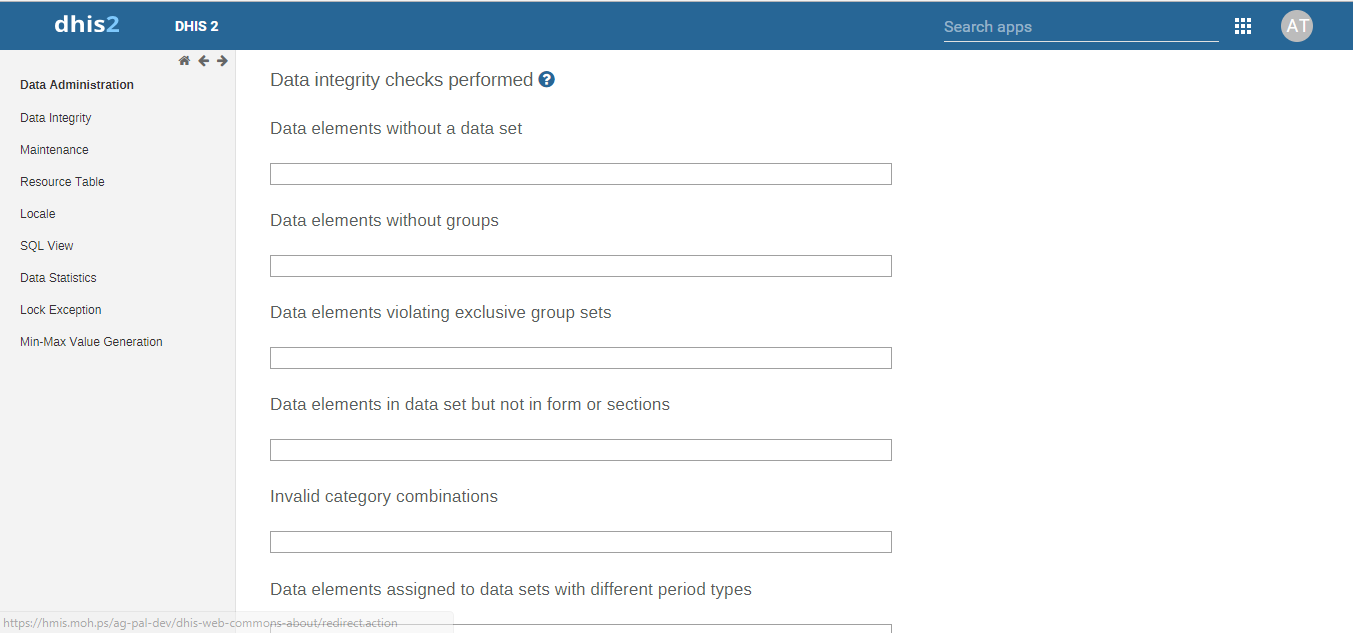
Task: Click the help question mark icon
Action: 546,80
